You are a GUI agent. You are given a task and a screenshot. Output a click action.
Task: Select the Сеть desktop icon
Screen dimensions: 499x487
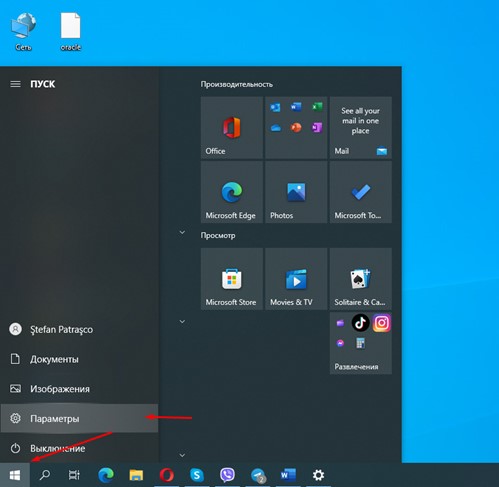[x=23, y=32]
